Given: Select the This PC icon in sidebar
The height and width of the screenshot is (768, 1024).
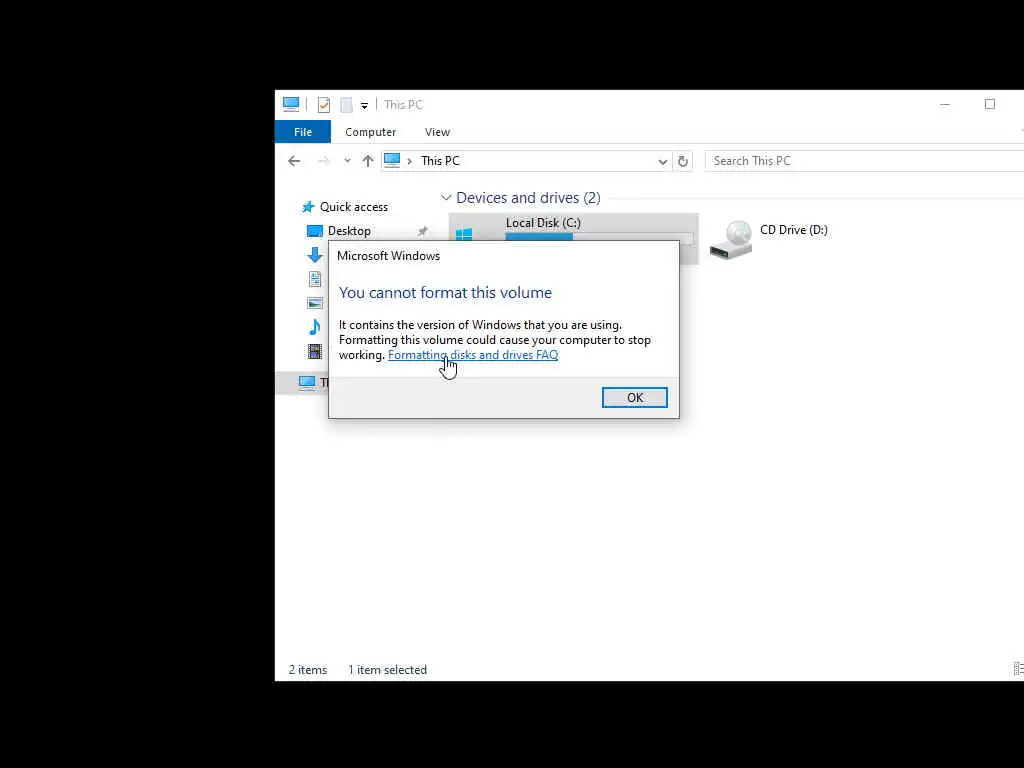Looking at the screenshot, I should 307,382.
